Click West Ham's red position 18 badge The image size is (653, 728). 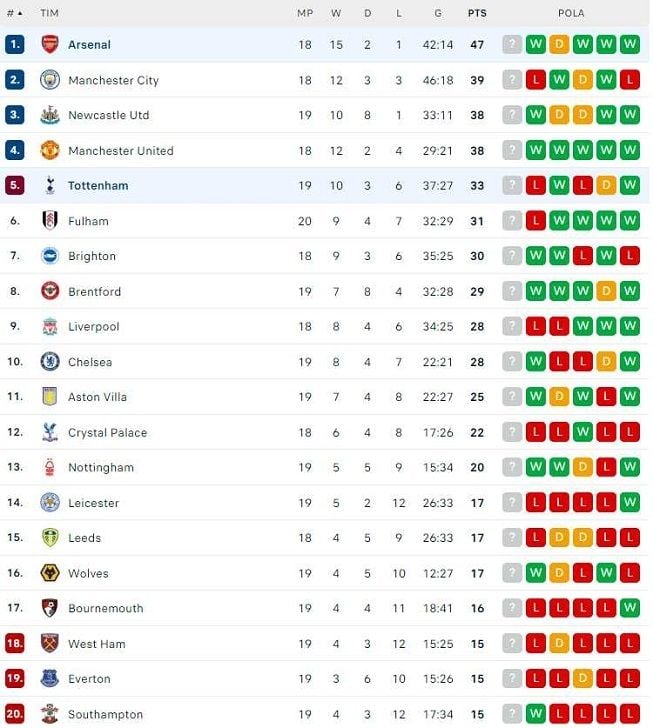(14, 644)
